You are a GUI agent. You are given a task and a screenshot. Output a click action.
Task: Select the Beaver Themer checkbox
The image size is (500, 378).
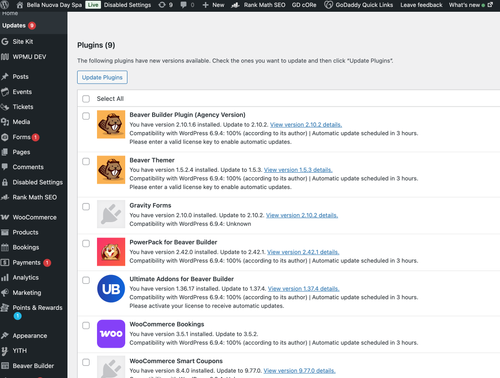point(86,161)
